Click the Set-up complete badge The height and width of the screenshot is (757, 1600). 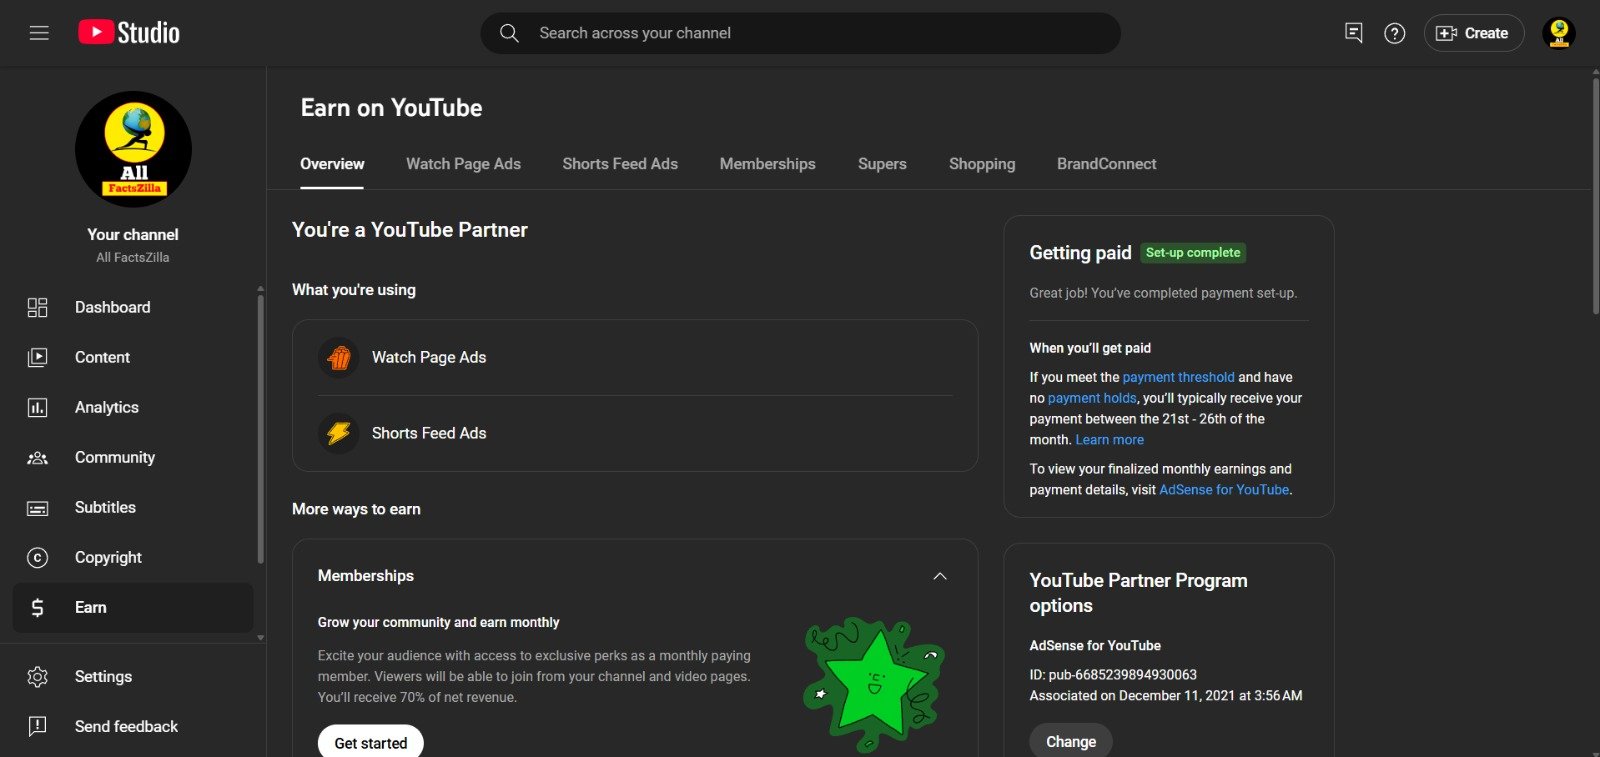[x=1193, y=253]
